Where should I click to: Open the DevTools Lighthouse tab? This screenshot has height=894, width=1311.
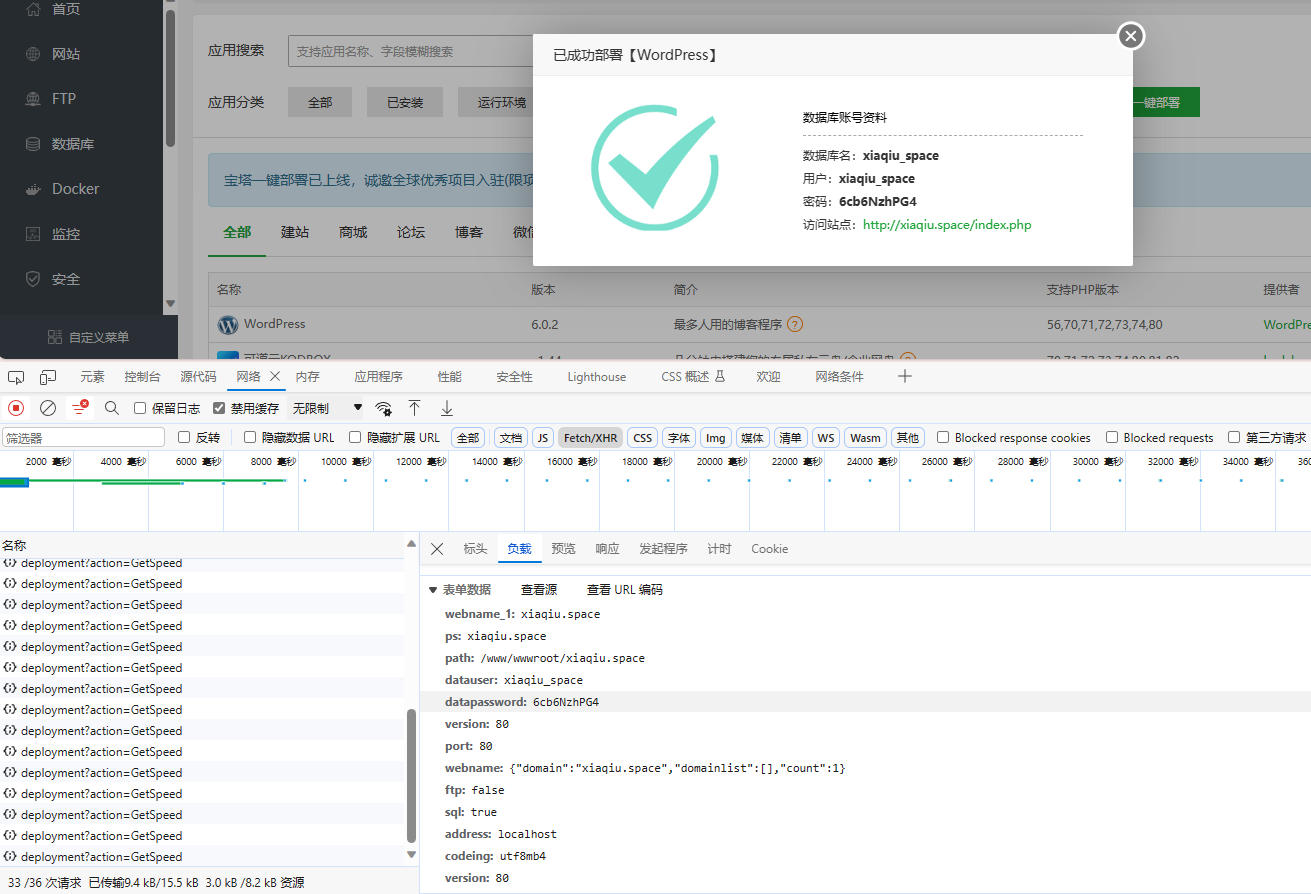click(596, 377)
